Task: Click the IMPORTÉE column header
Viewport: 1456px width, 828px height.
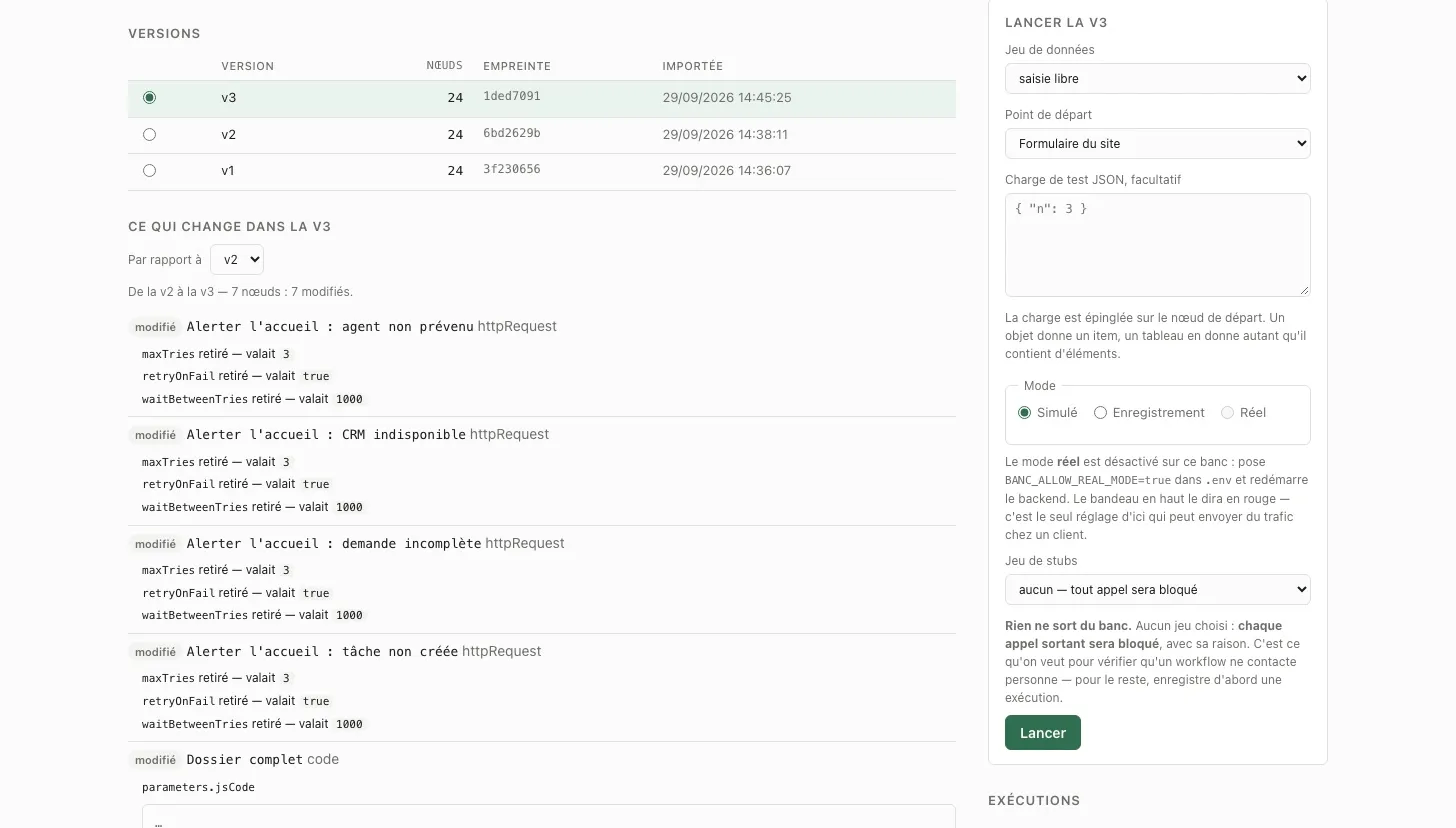Action: [x=692, y=66]
